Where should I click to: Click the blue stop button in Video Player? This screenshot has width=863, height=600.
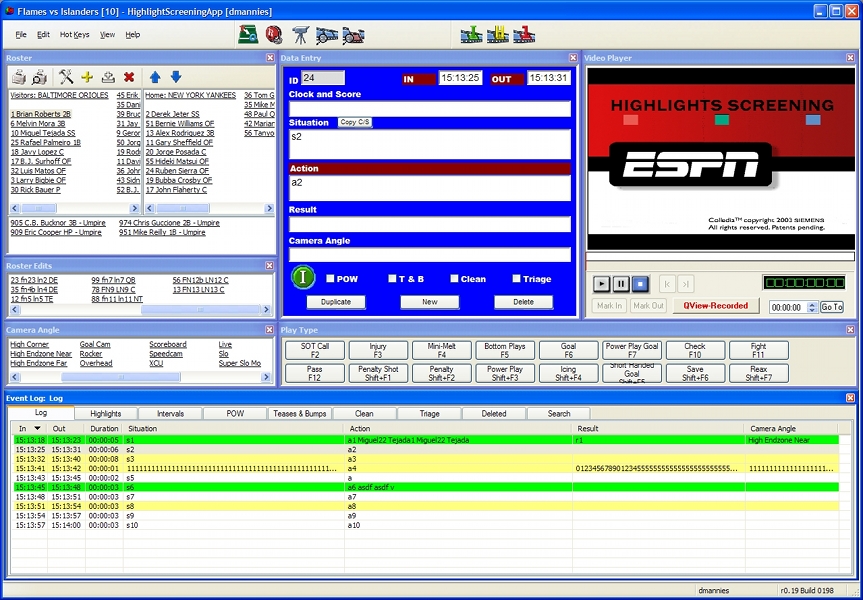642,284
